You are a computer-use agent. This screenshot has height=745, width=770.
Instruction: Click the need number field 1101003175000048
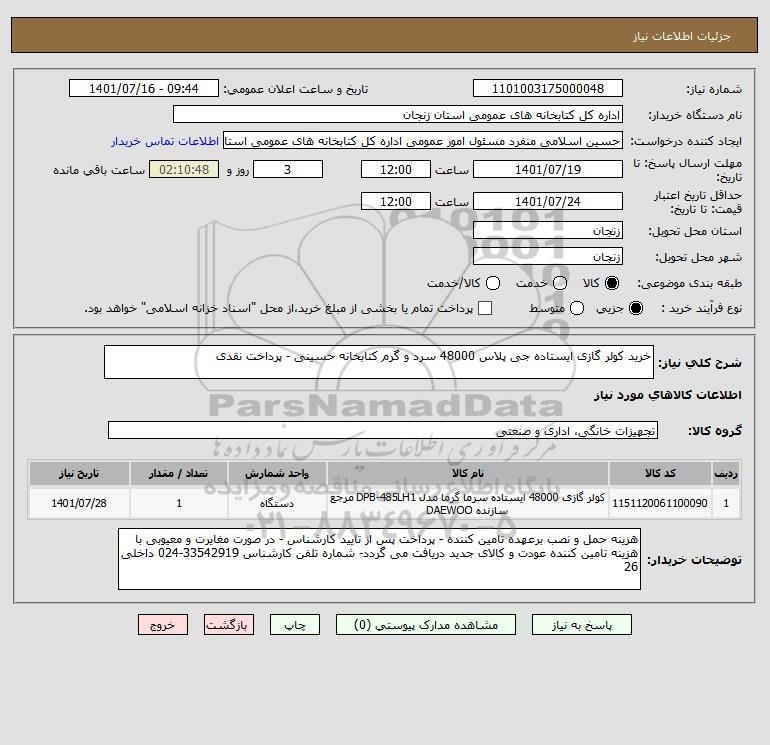click(x=548, y=88)
